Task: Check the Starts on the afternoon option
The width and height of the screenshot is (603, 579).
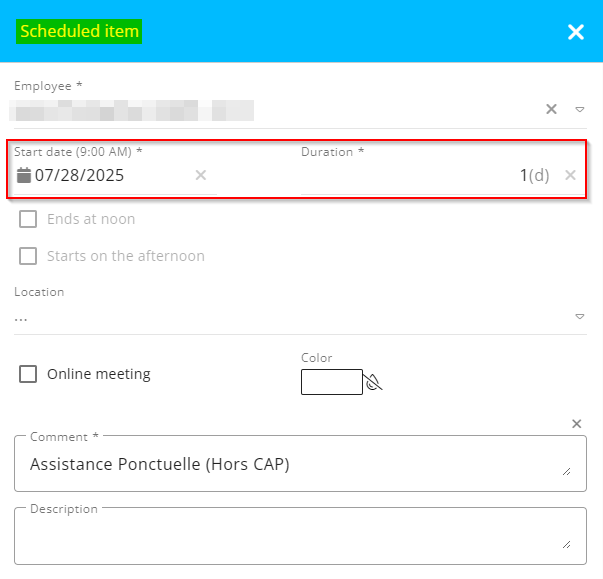Action: pyautogui.click(x=28, y=256)
